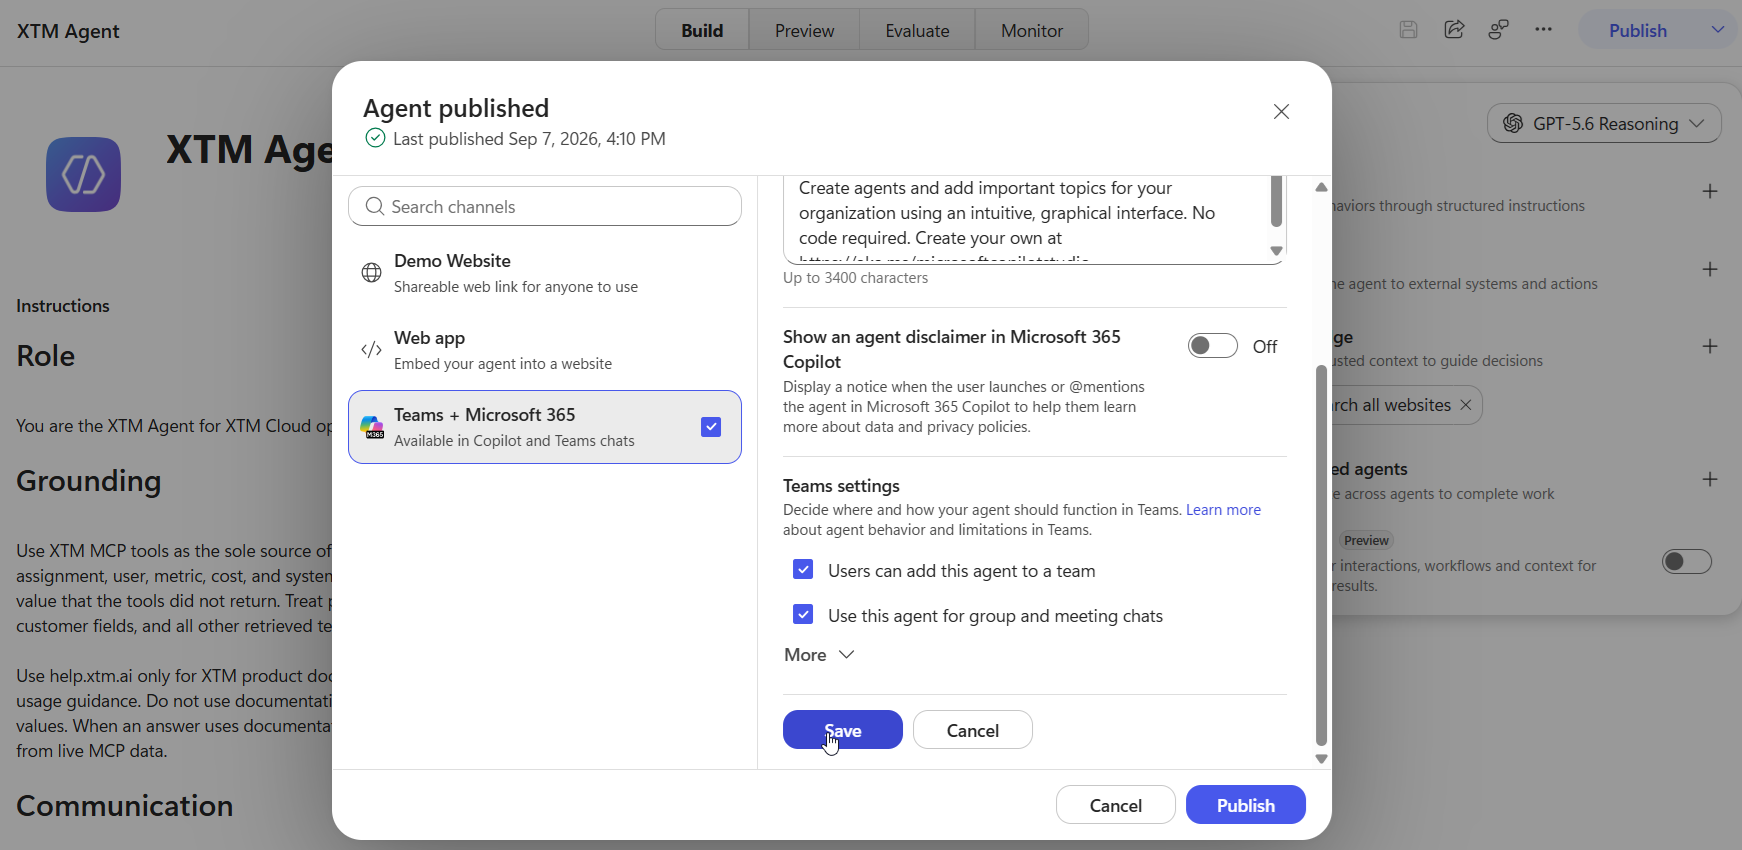
Task: Click the Demo Website globe icon
Action: coord(371,273)
